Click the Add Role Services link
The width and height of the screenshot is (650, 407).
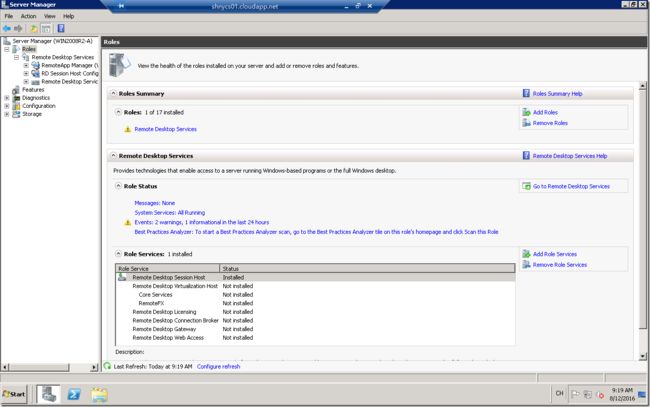(x=555, y=254)
